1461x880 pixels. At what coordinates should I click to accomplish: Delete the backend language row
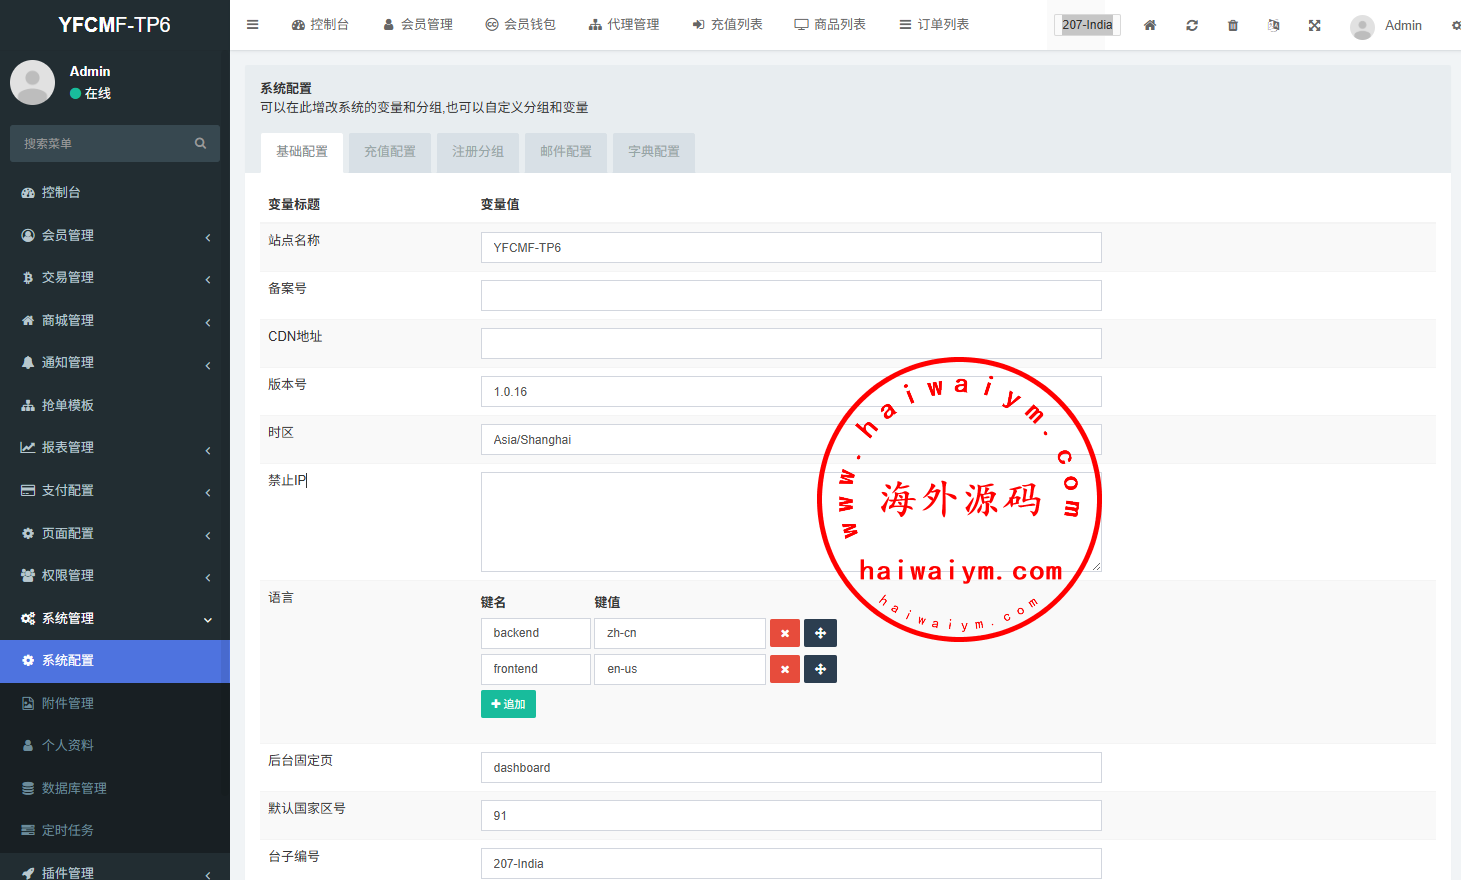coord(785,633)
